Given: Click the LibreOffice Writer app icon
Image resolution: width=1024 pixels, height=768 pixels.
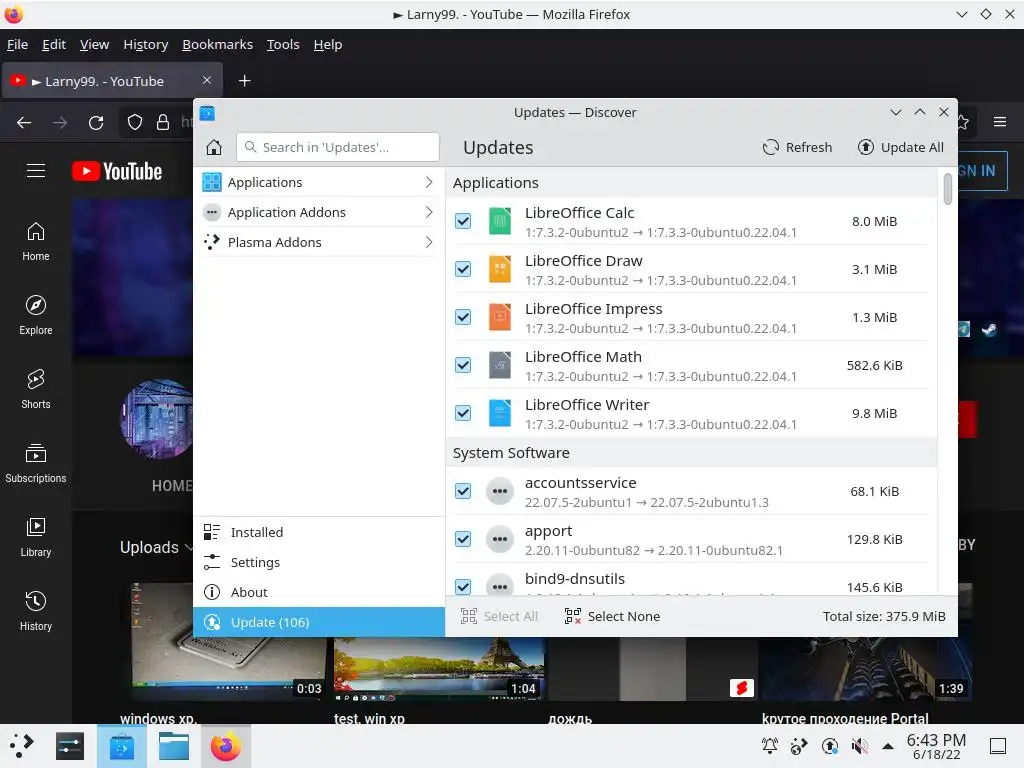Looking at the screenshot, I should tap(500, 413).
